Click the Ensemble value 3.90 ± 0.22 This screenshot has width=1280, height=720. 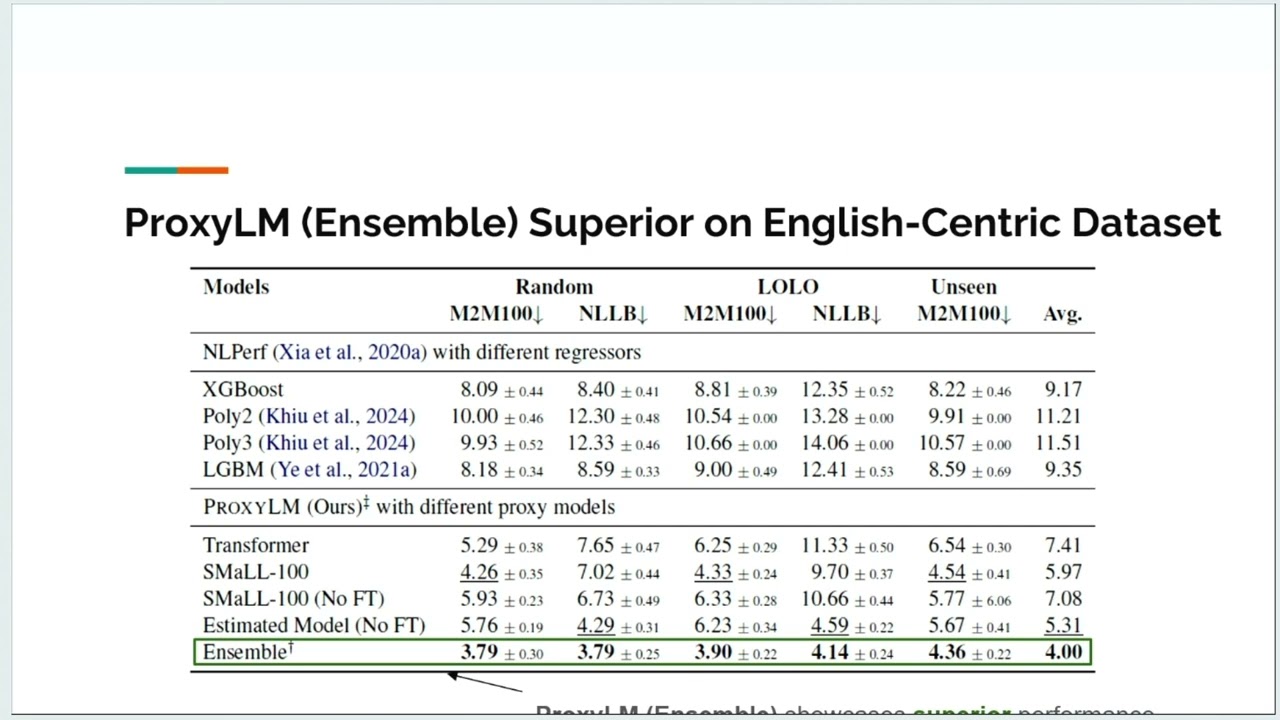click(735, 652)
